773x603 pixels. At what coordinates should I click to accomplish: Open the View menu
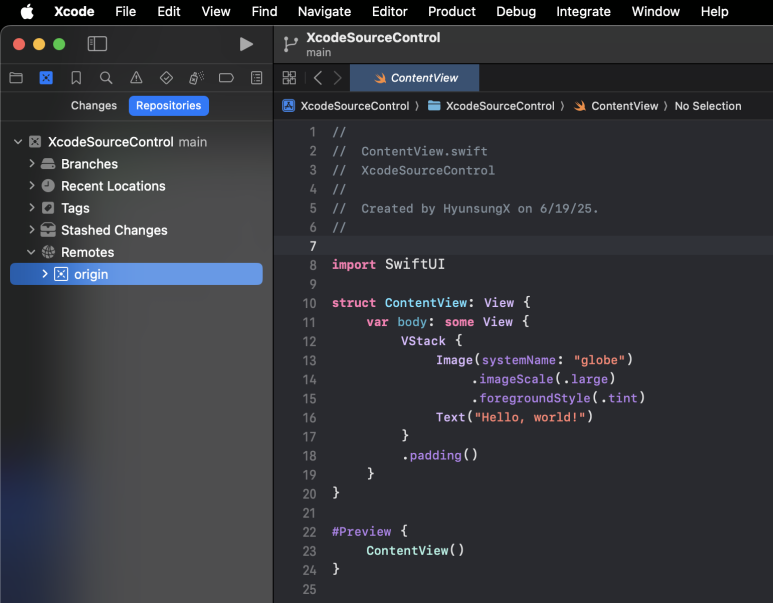(215, 11)
